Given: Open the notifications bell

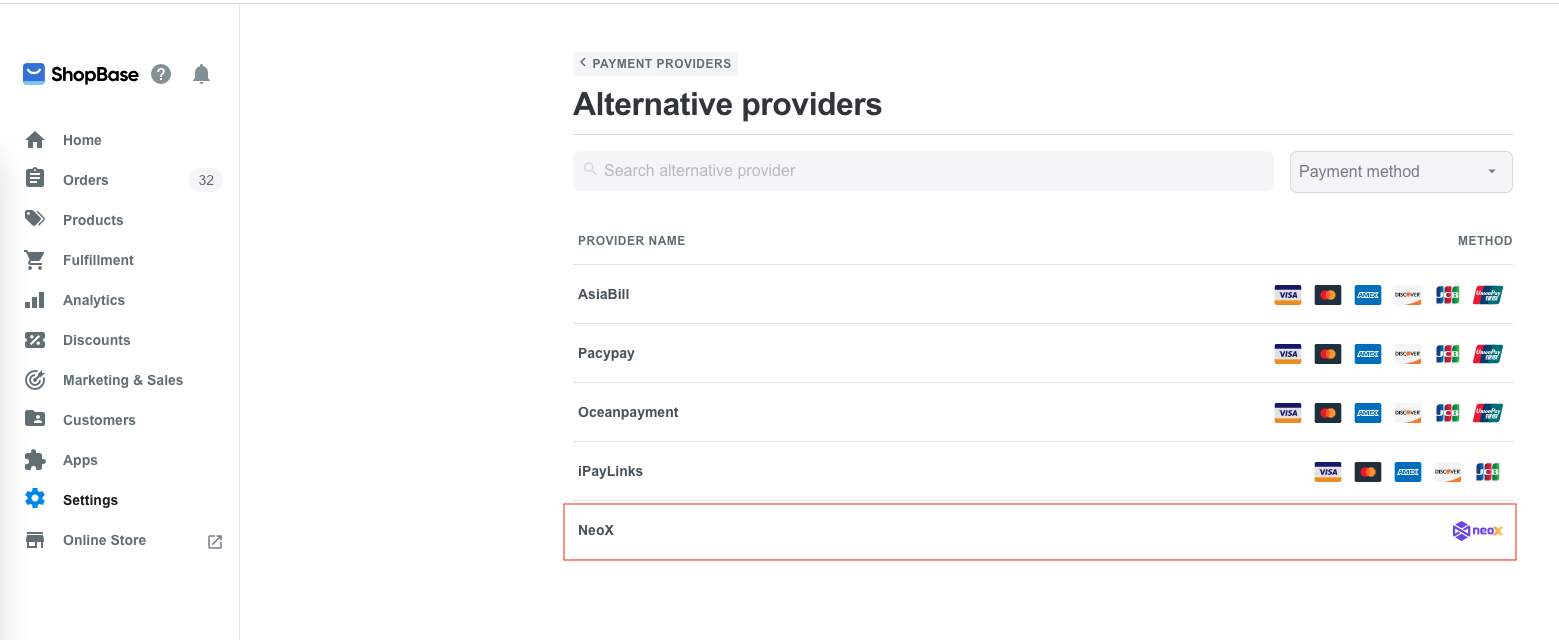Looking at the screenshot, I should coord(202,74).
